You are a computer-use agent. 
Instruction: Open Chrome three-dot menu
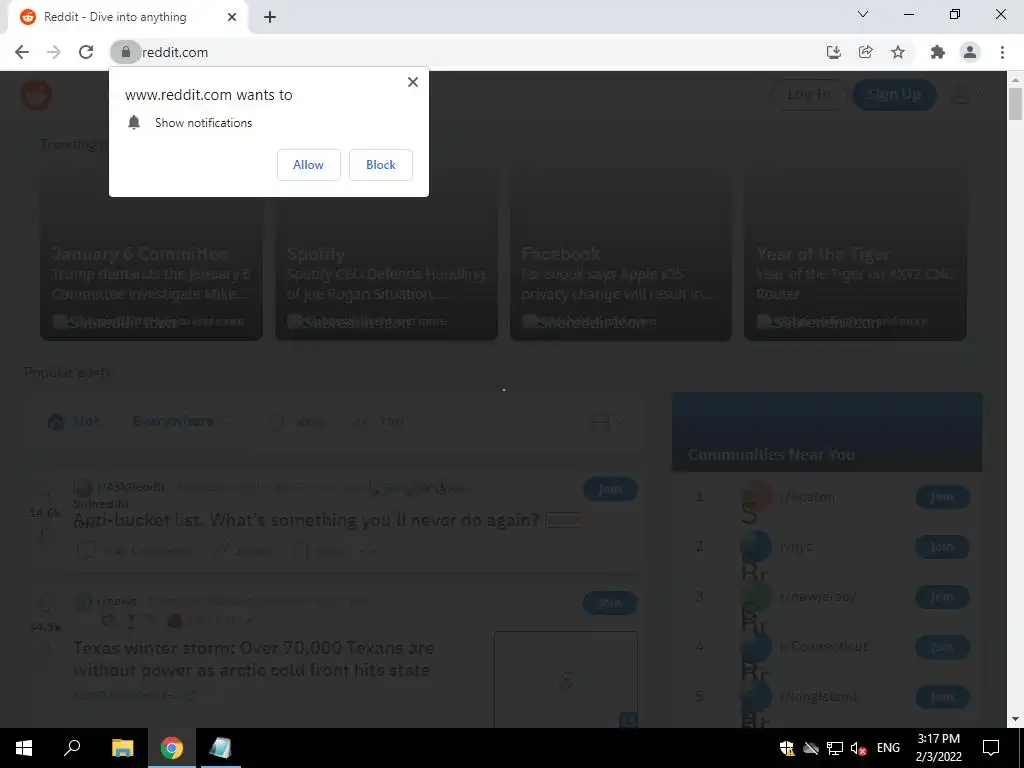[x=1002, y=52]
